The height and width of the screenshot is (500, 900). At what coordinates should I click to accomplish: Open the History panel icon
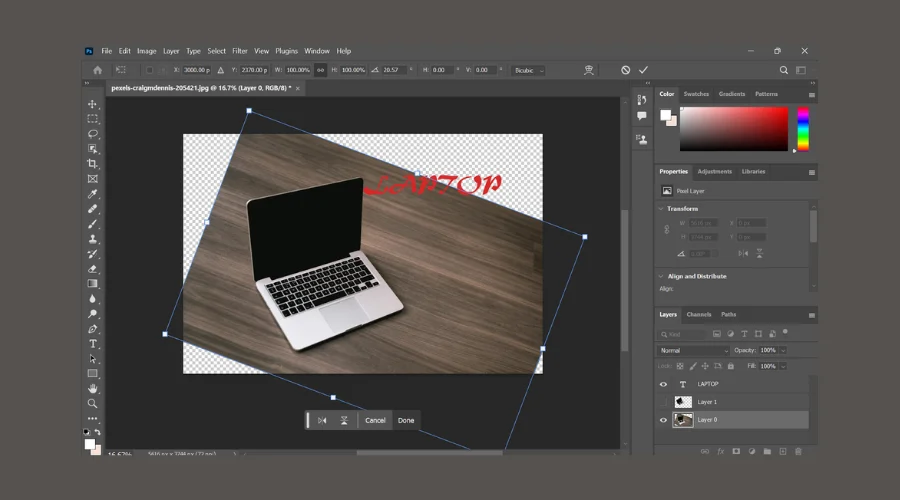pyautogui.click(x=642, y=100)
